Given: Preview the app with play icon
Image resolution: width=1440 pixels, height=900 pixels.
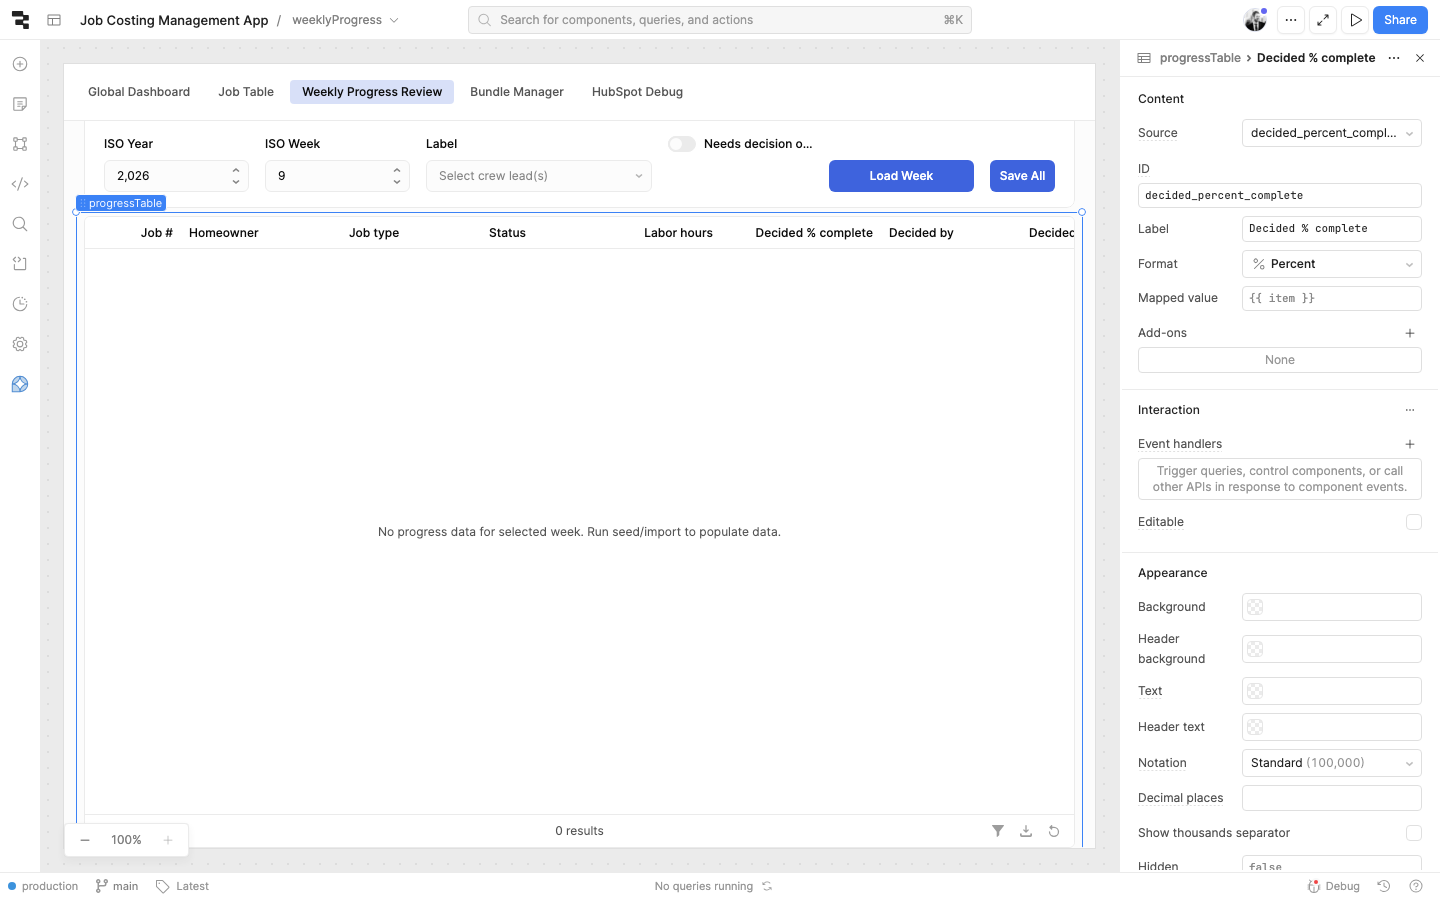Looking at the screenshot, I should click(1355, 20).
